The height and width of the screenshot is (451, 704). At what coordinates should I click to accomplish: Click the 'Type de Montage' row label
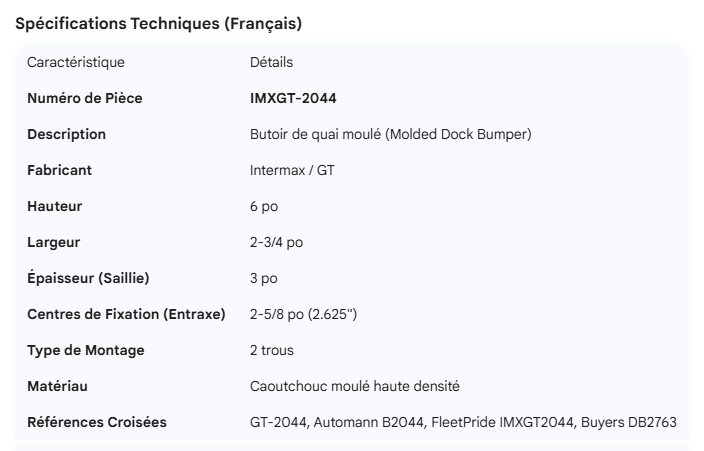tap(85, 350)
